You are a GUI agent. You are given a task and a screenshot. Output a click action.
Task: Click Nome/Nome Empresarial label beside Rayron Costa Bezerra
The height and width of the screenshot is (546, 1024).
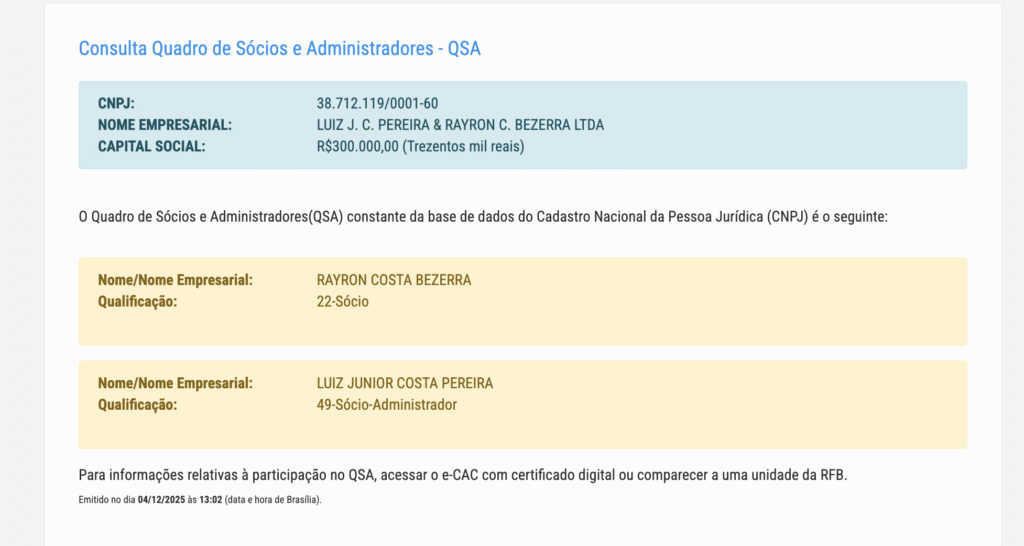click(x=175, y=280)
